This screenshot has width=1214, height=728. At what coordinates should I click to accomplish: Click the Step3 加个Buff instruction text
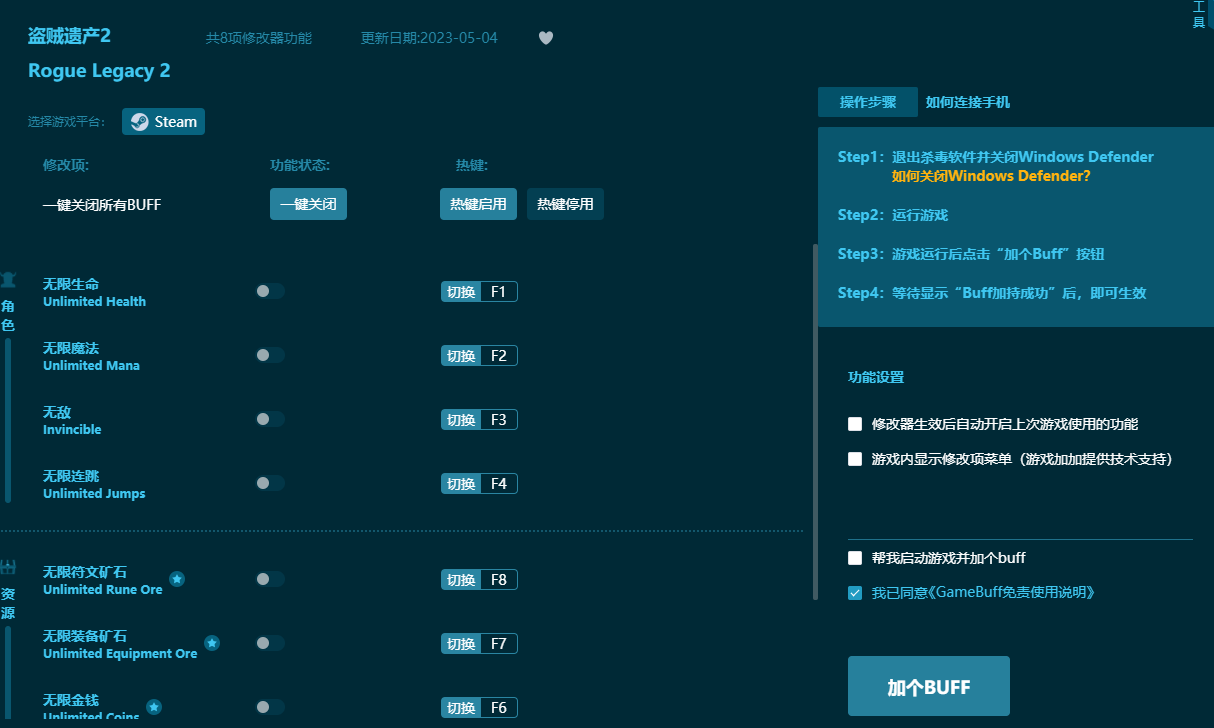pos(971,254)
